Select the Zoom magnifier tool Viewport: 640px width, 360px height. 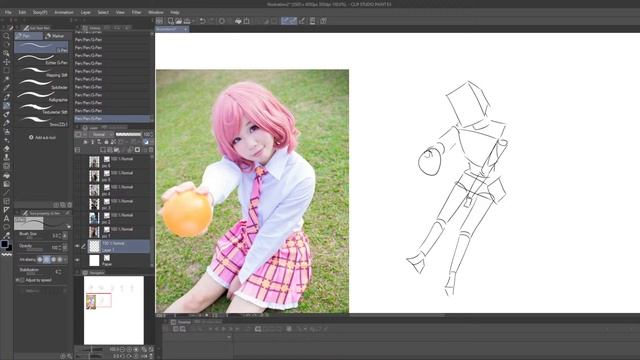(6, 36)
